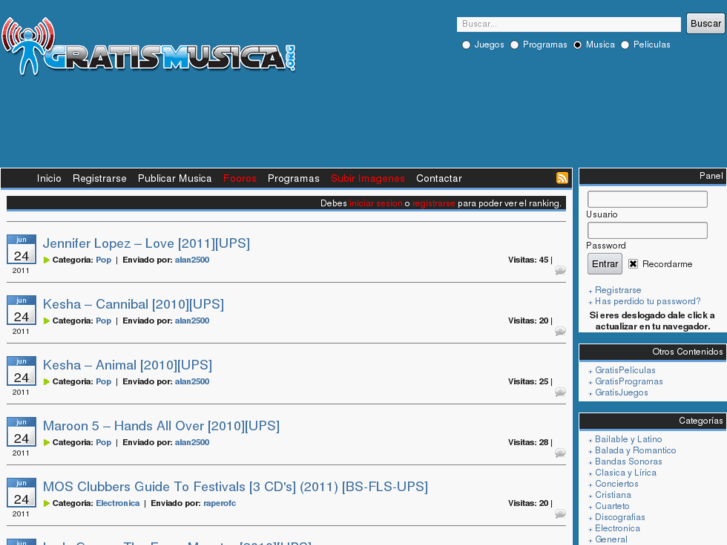Open the RSS feed icon
The width and height of the screenshot is (727, 545).
point(562,178)
